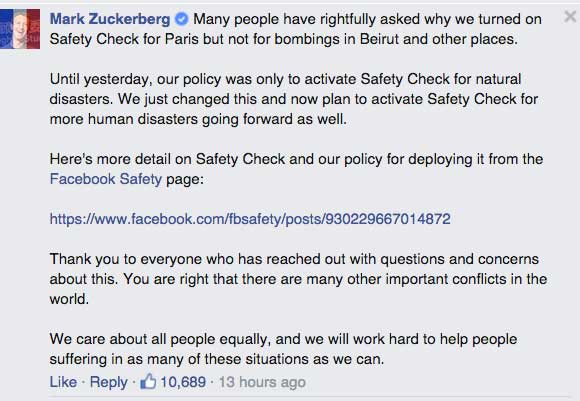
Task: Click the thumbs-up icon next to 10,689
Action: click(x=148, y=381)
